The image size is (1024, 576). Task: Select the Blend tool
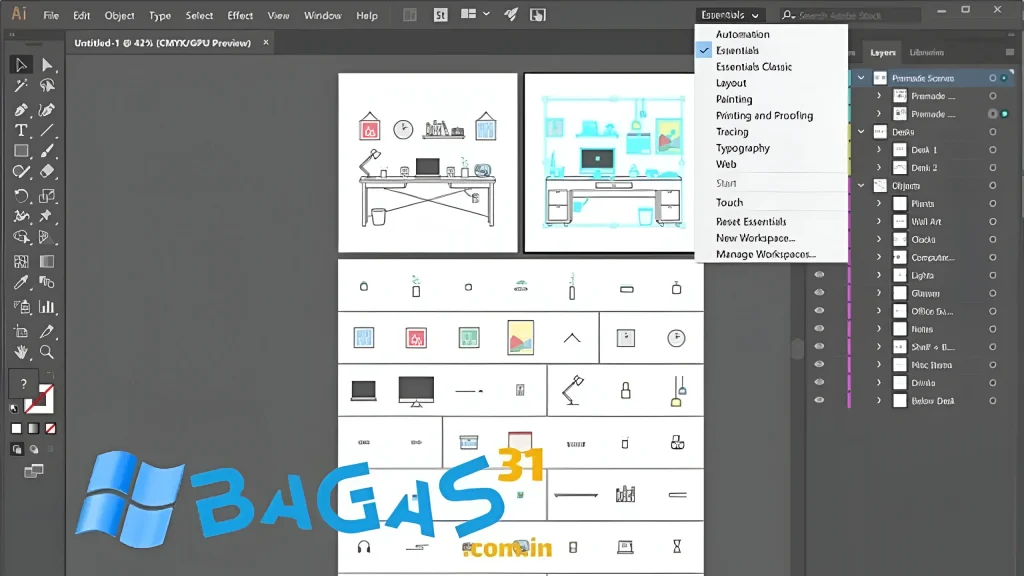click(x=46, y=282)
